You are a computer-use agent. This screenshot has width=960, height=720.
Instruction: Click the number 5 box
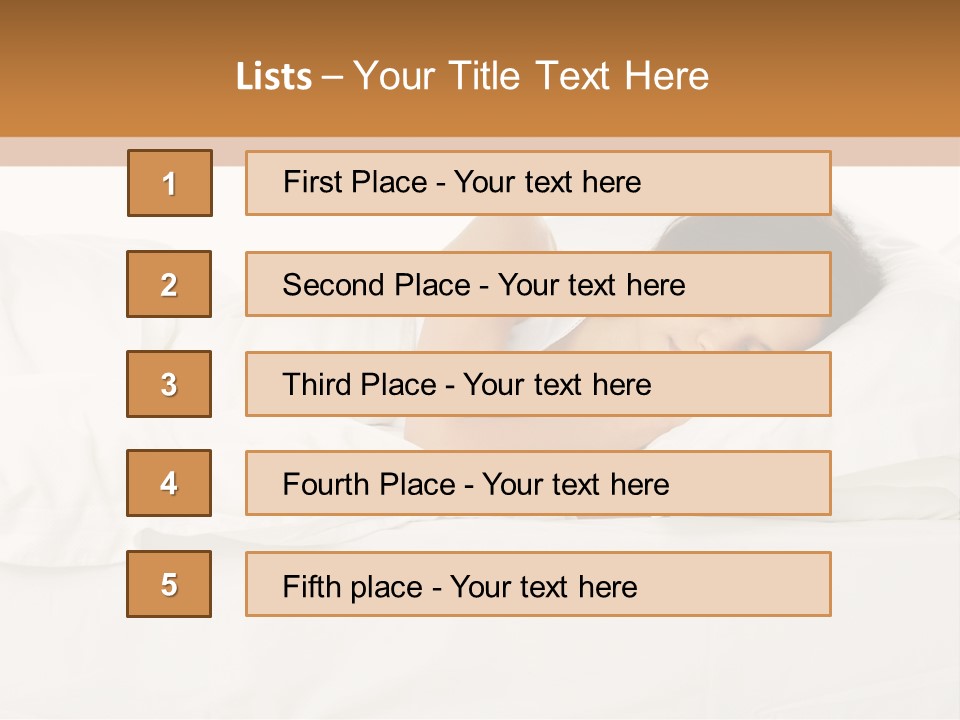pyautogui.click(x=169, y=584)
